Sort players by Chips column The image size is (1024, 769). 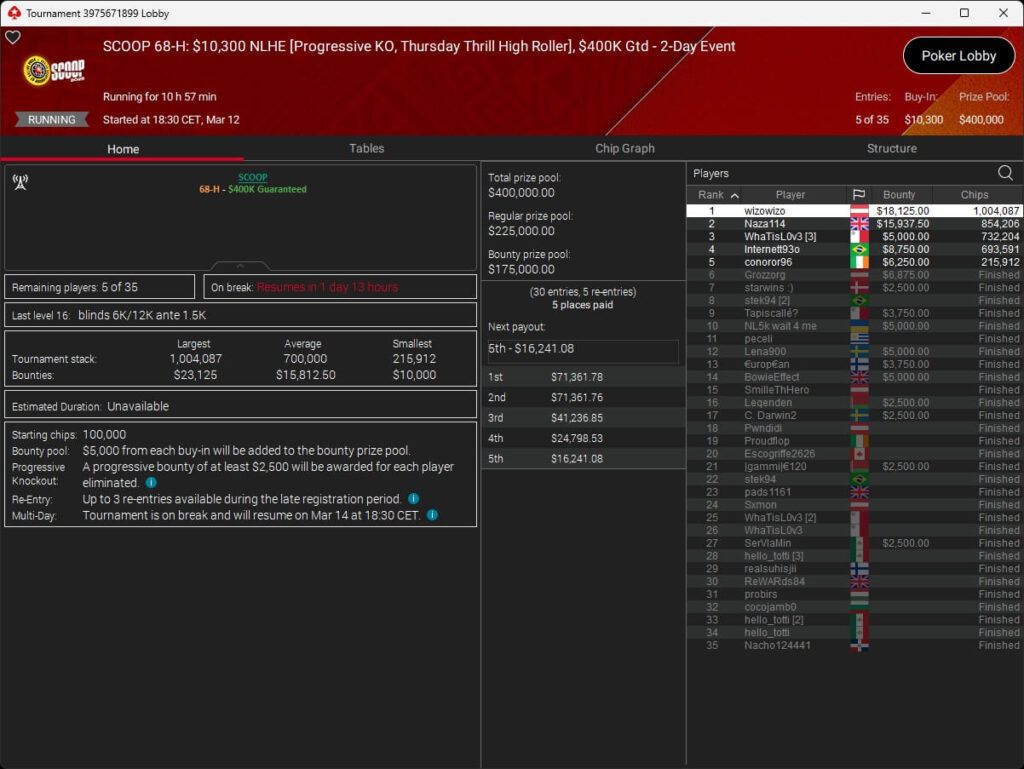974,195
